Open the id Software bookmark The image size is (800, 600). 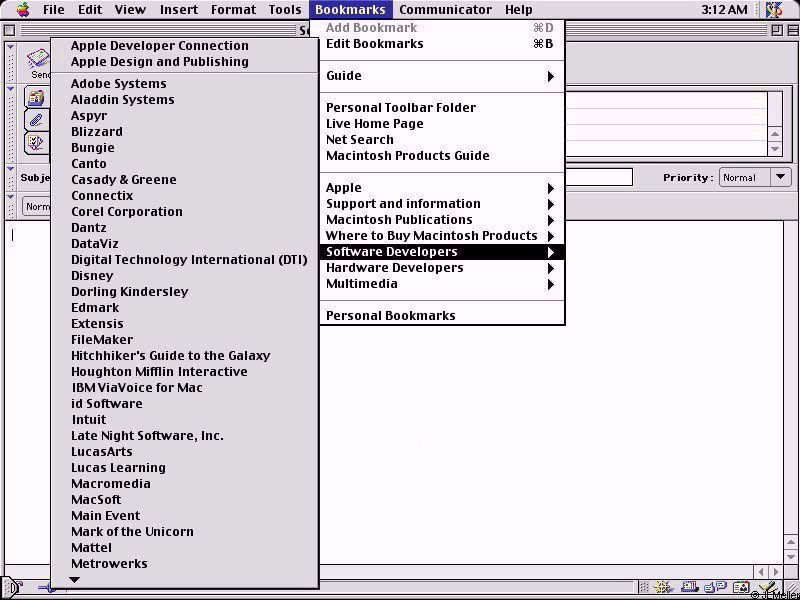[185, 404]
